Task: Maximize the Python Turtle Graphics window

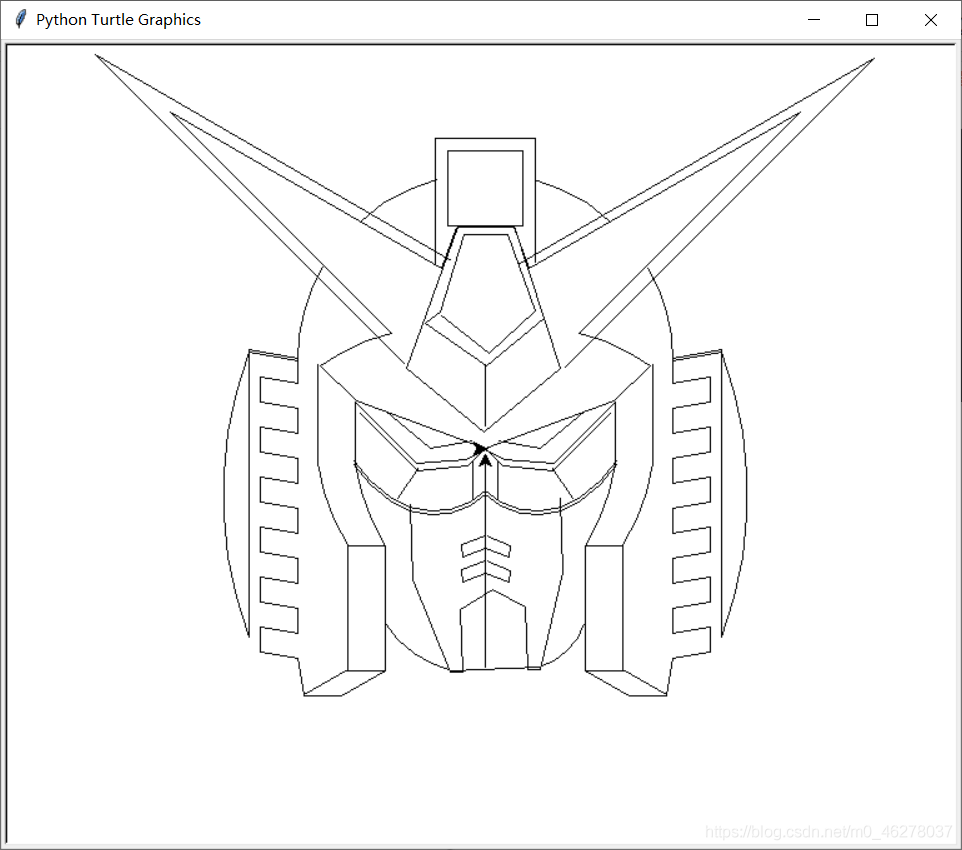Action: [872, 20]
